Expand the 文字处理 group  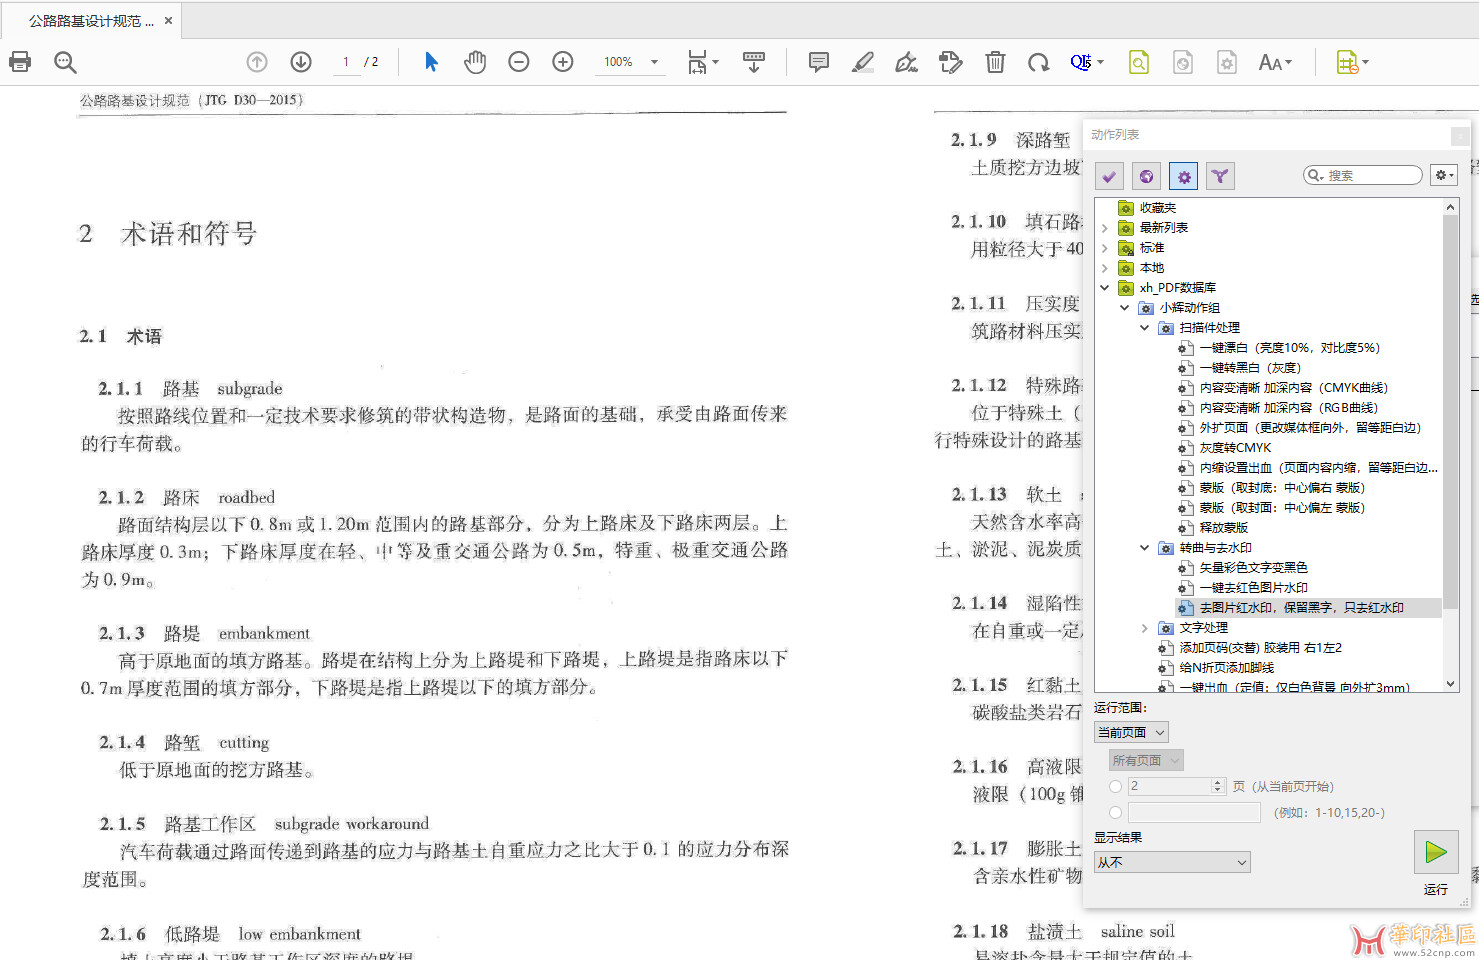1145,628
